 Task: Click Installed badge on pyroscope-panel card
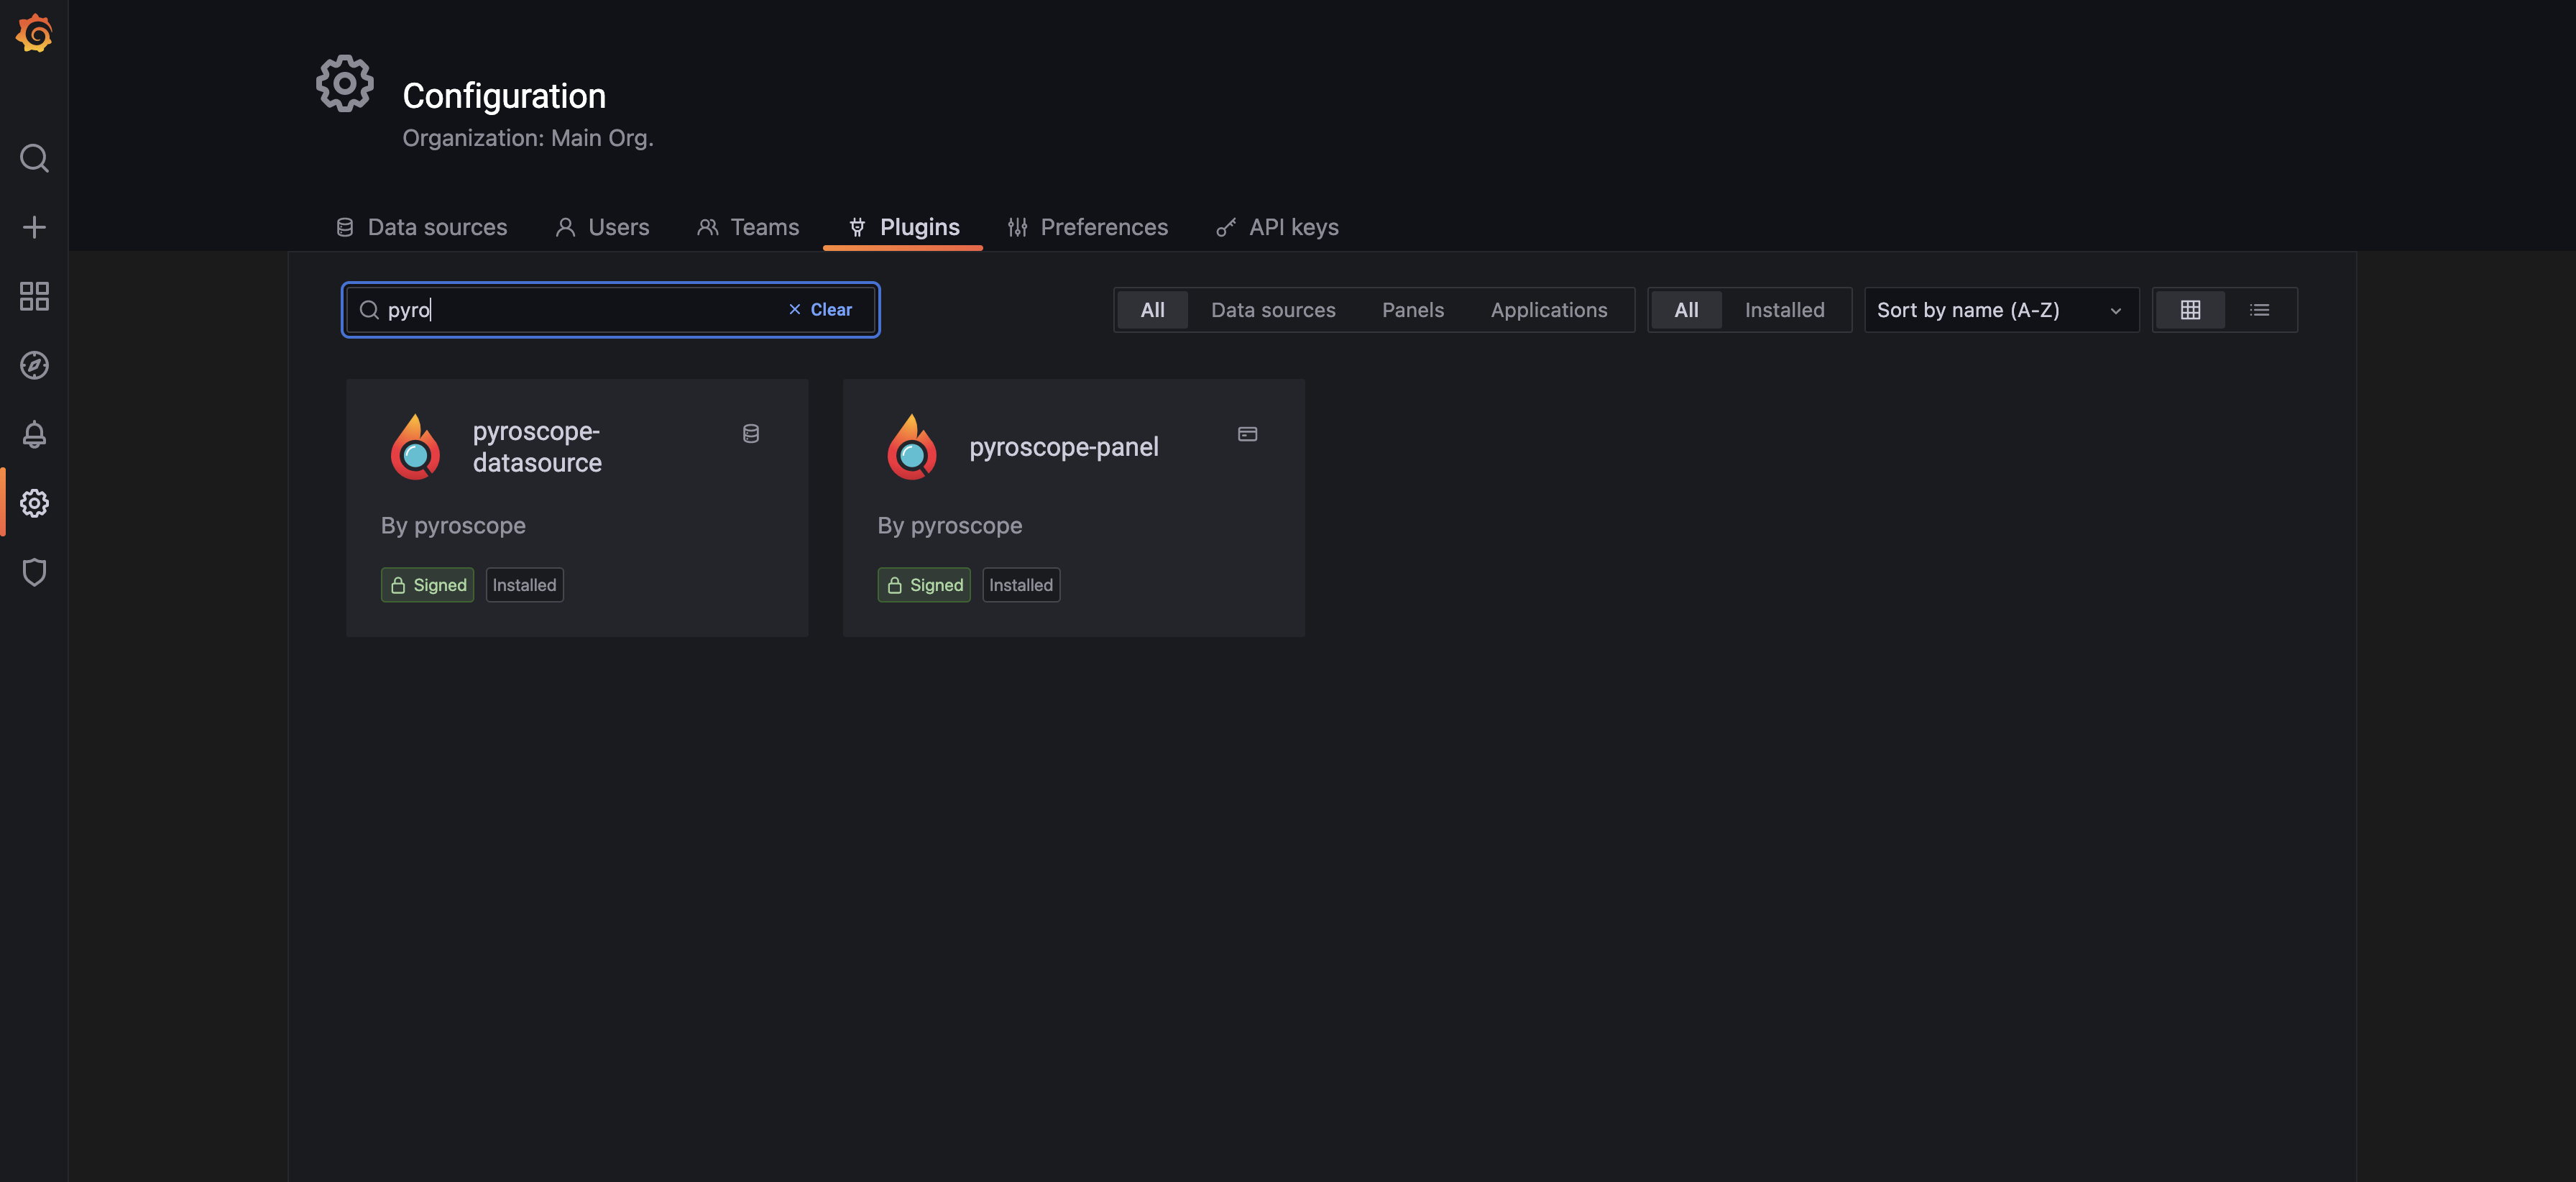coord(1021,585)
